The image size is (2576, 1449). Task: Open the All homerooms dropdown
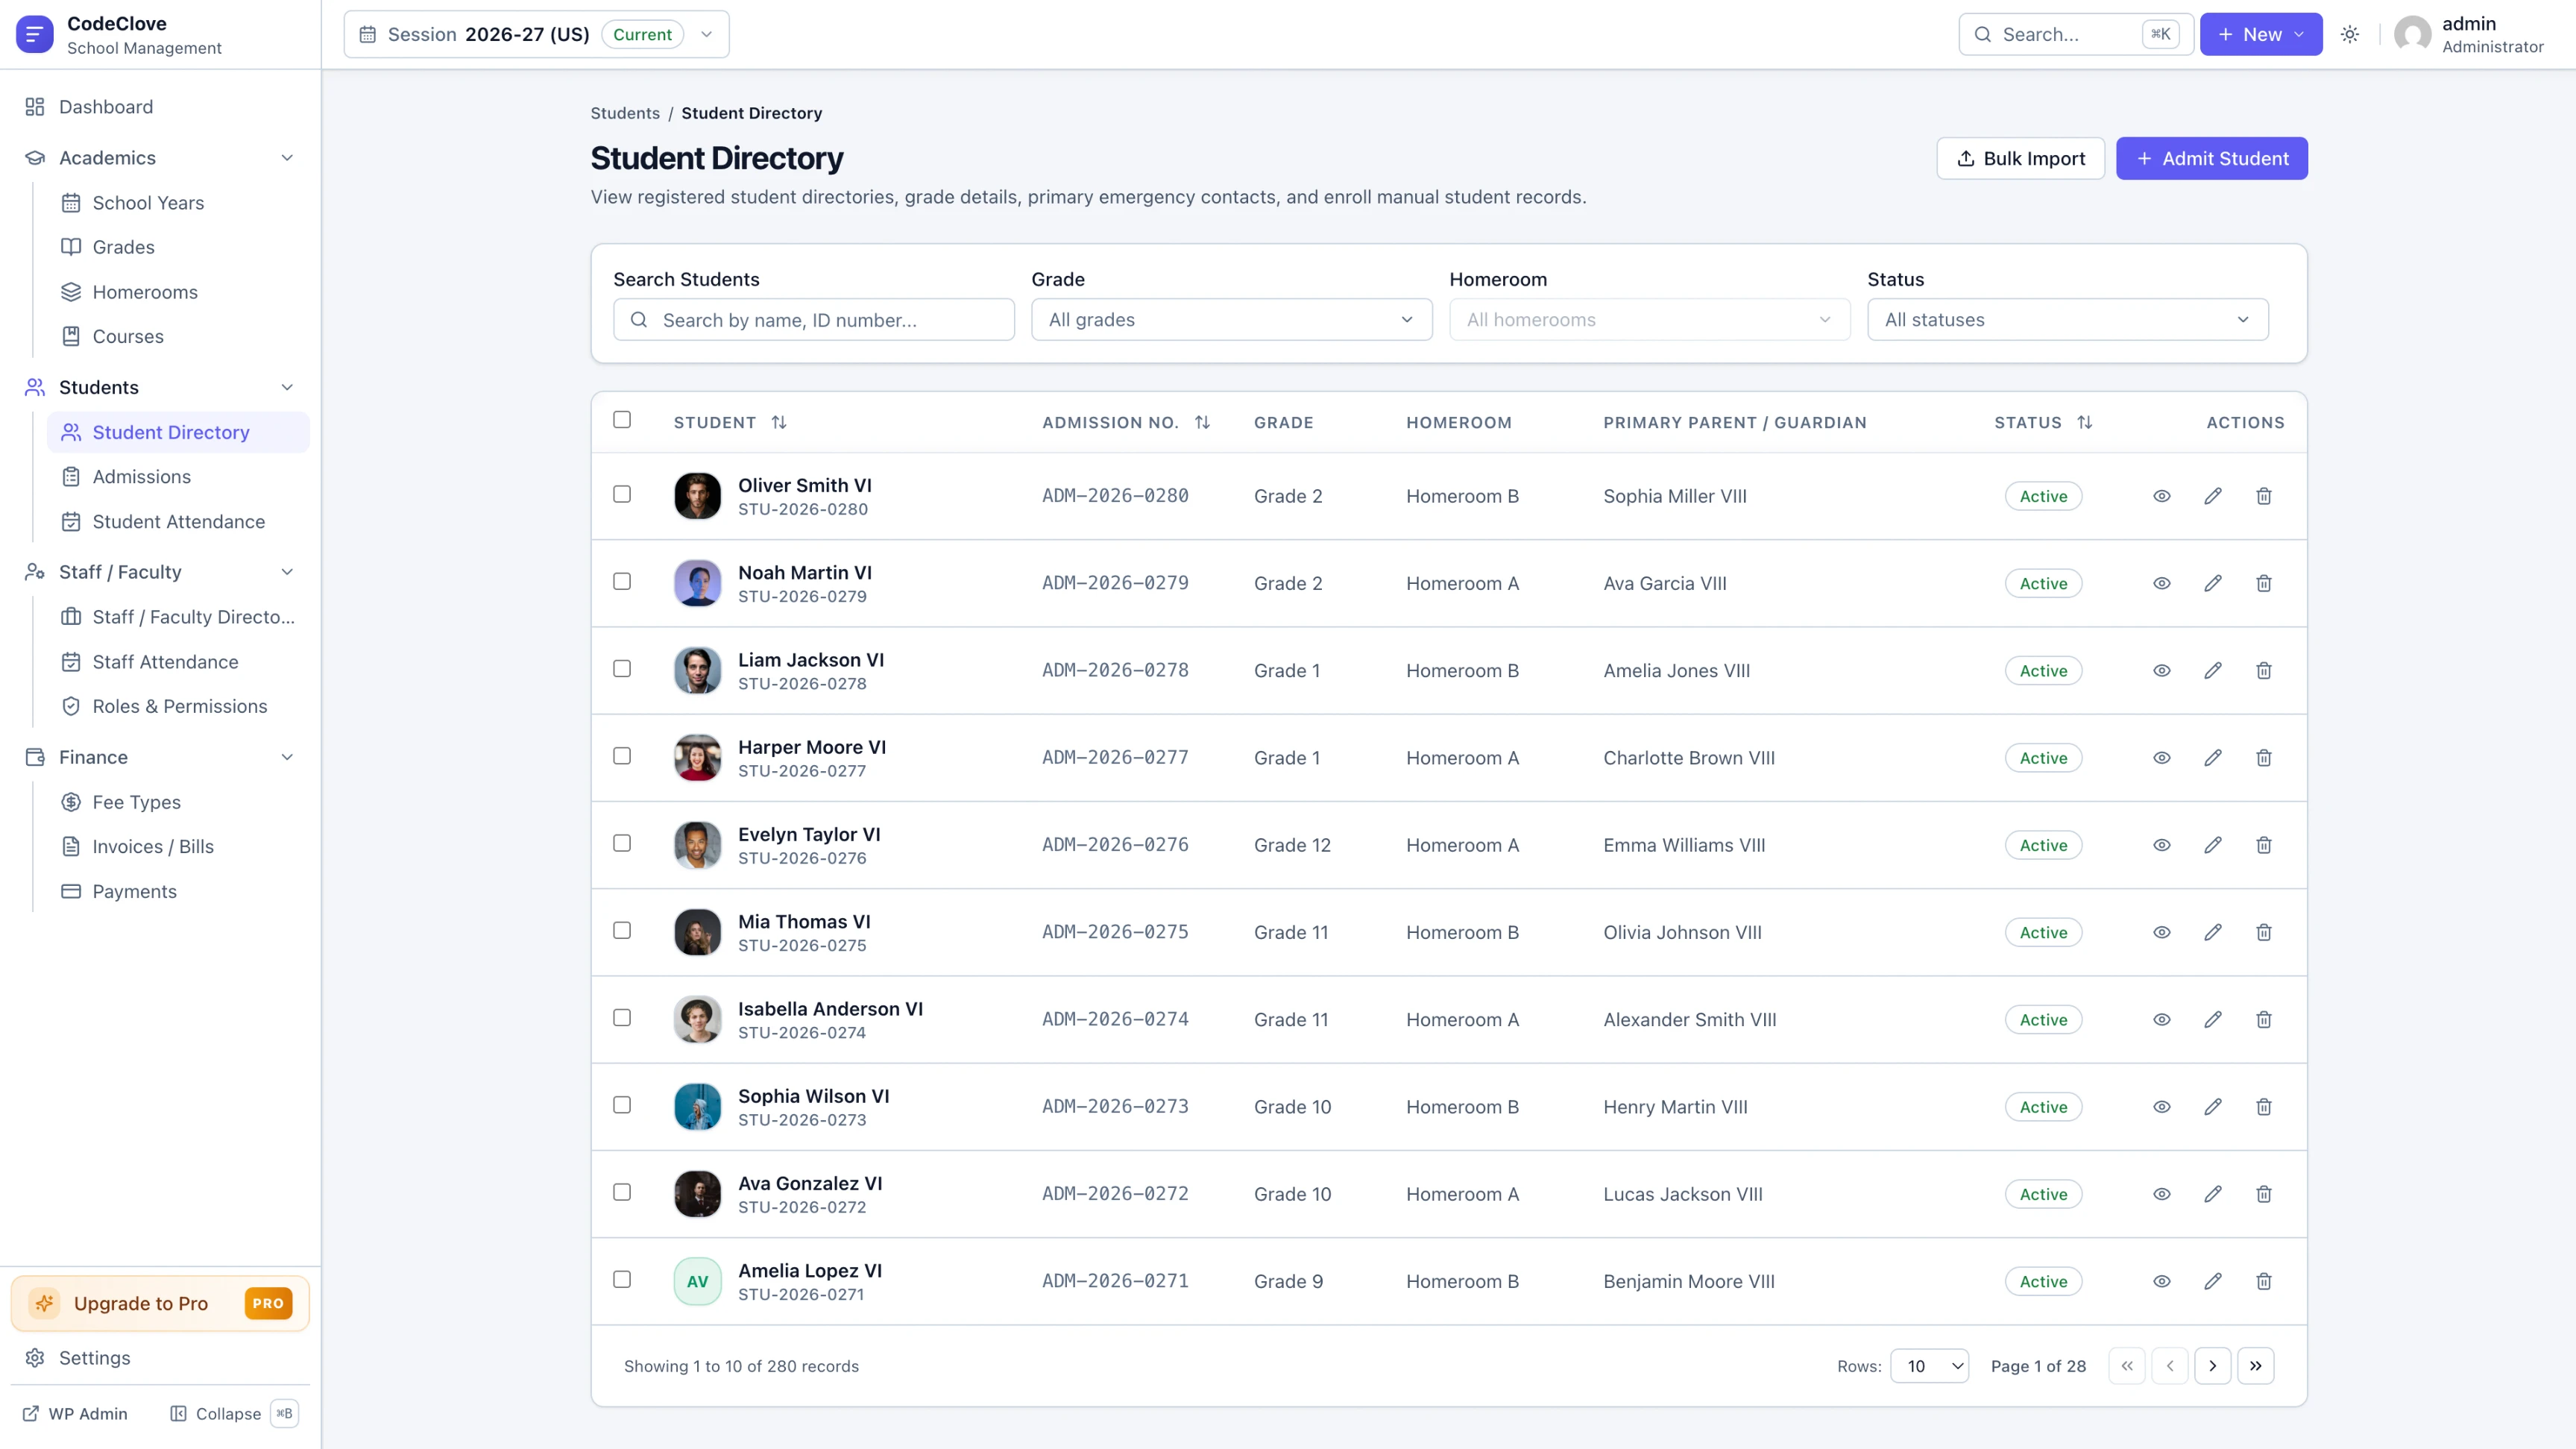[1649, 320]
